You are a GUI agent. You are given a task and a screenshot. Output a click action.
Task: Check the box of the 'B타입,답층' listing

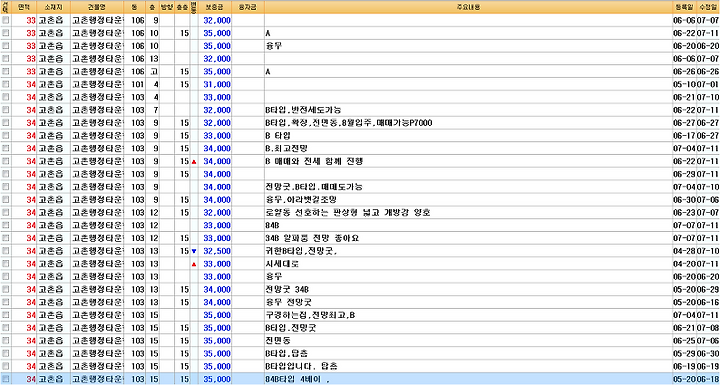tap(6, 354)
